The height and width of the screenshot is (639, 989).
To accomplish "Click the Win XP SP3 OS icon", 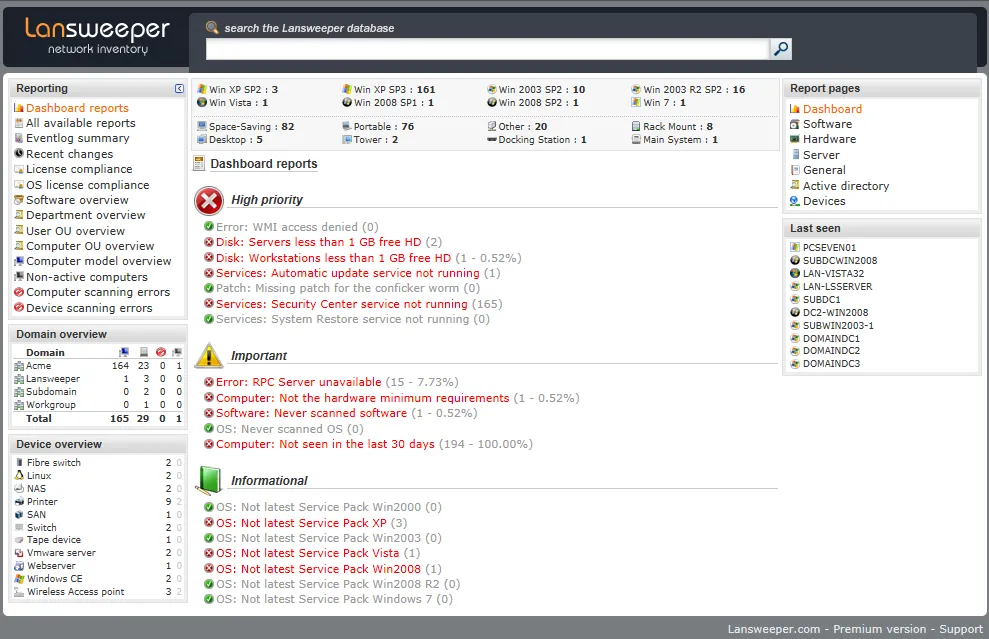I will (x=347, y=90).
